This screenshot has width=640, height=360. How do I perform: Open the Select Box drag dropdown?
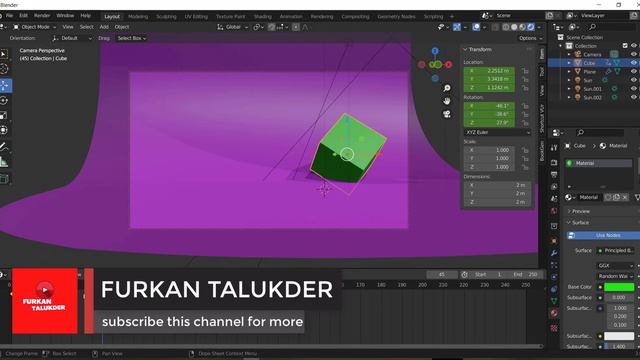click(131, 38)
